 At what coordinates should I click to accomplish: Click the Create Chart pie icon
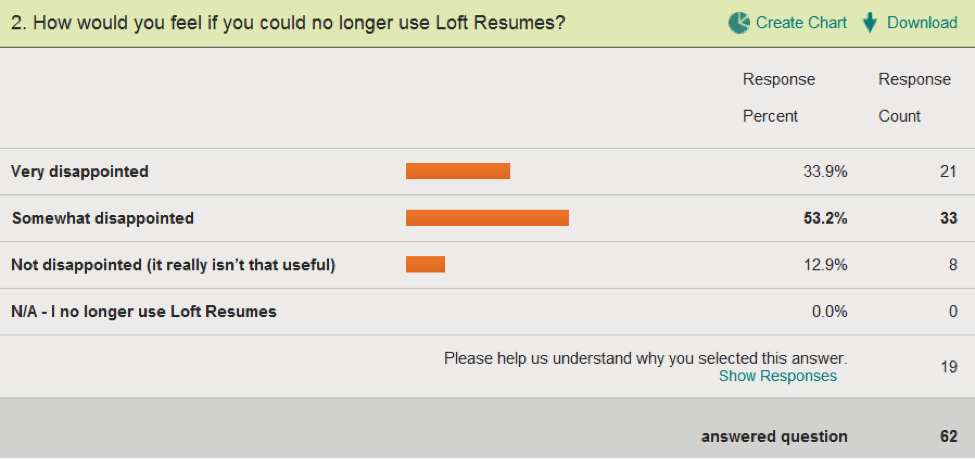[x=739, y=23]
